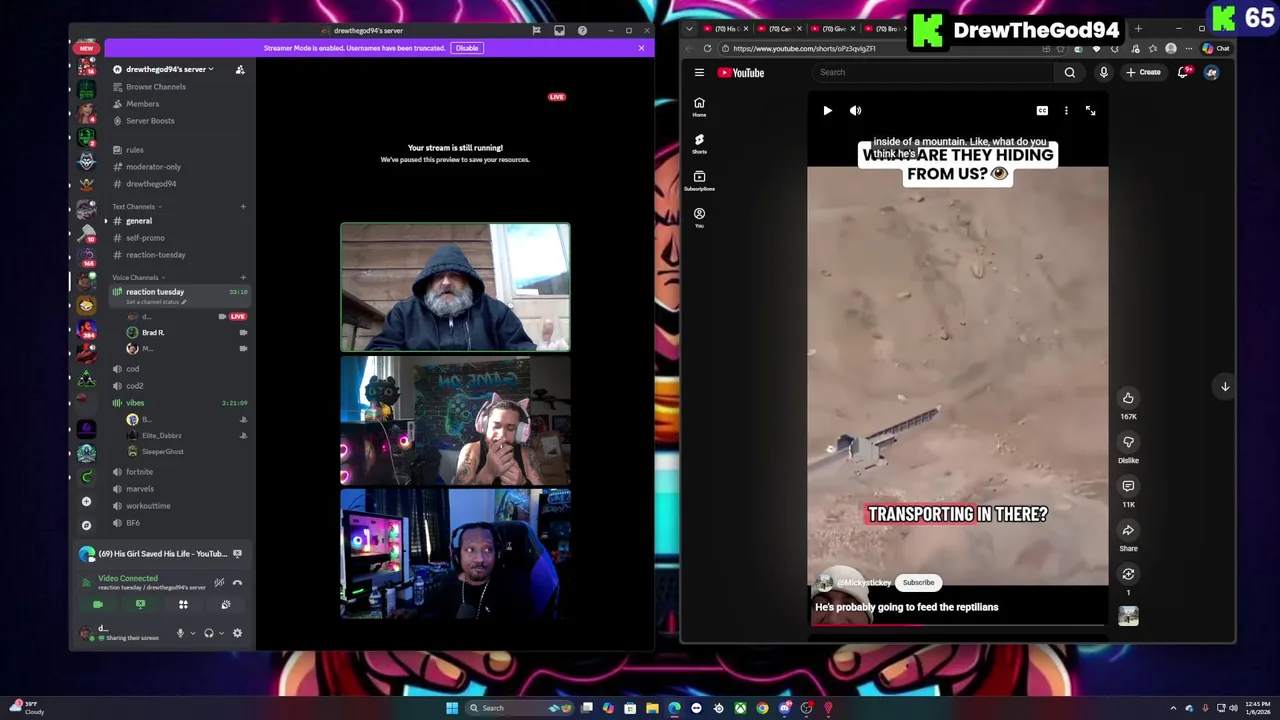Open the Discord inbox icon in the title bar
The width and height of the screenshot is (1280, 720).
point(559,30)
